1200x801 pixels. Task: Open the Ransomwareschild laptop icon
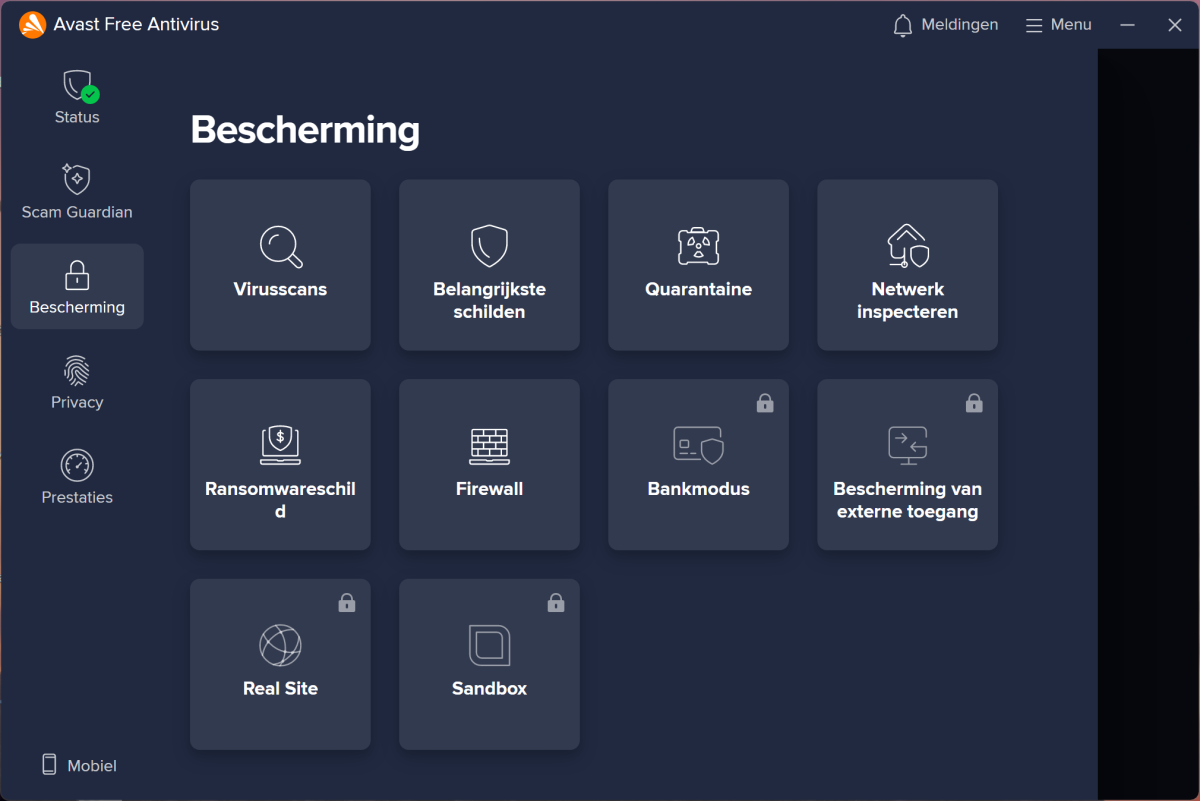[280, 445]
